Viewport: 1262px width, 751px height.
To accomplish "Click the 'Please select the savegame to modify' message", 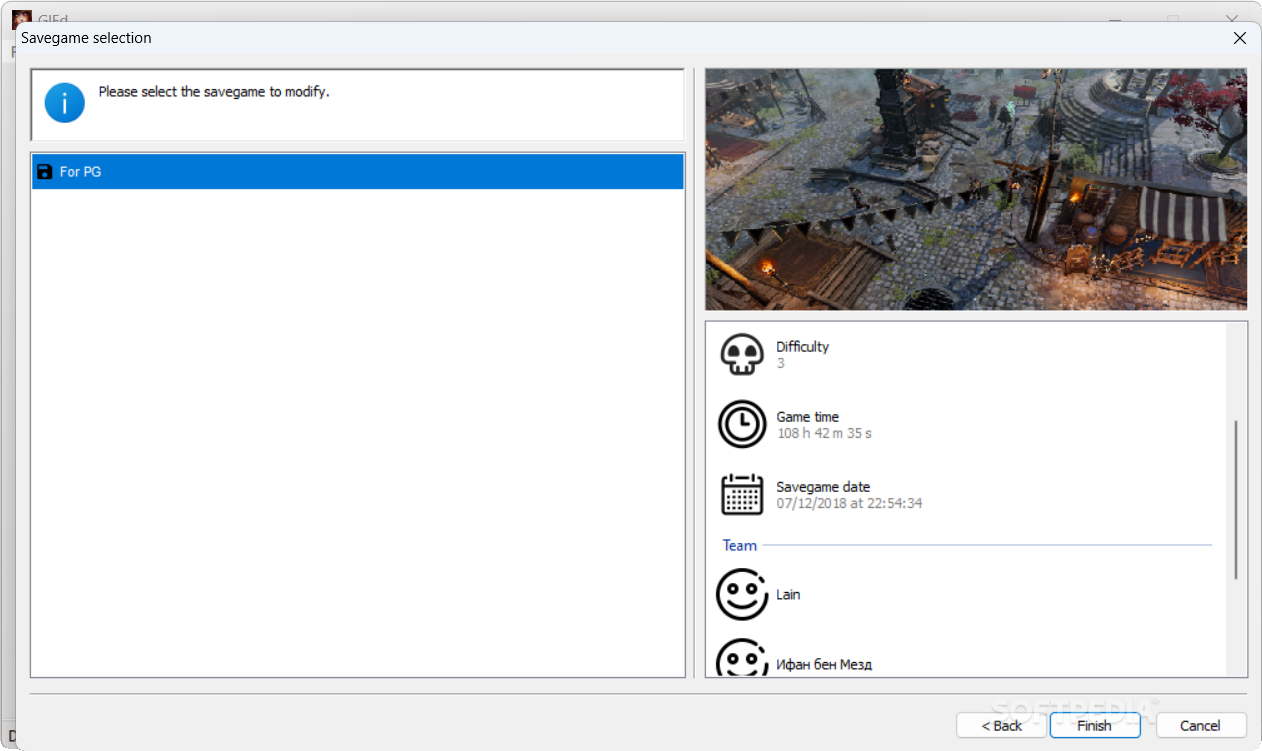I will [214, 92].
